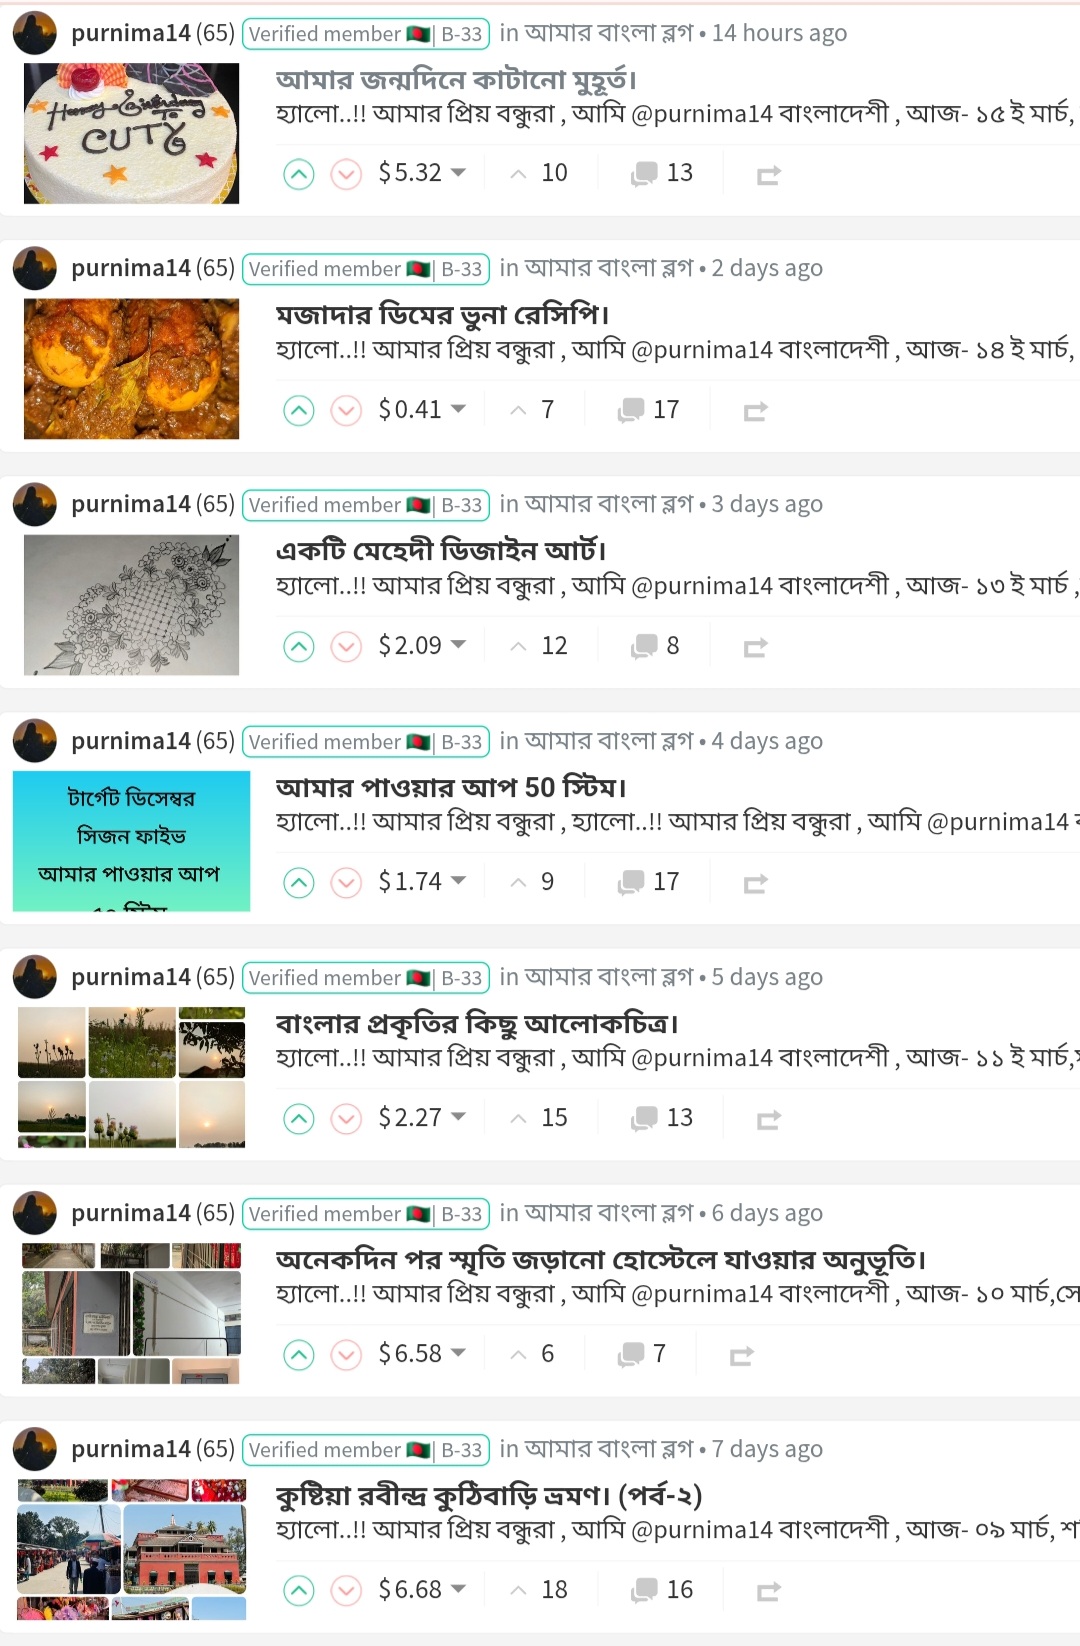
Task: Downvote the egg bhuna recipe post
Action: click(x=346, y=410)
